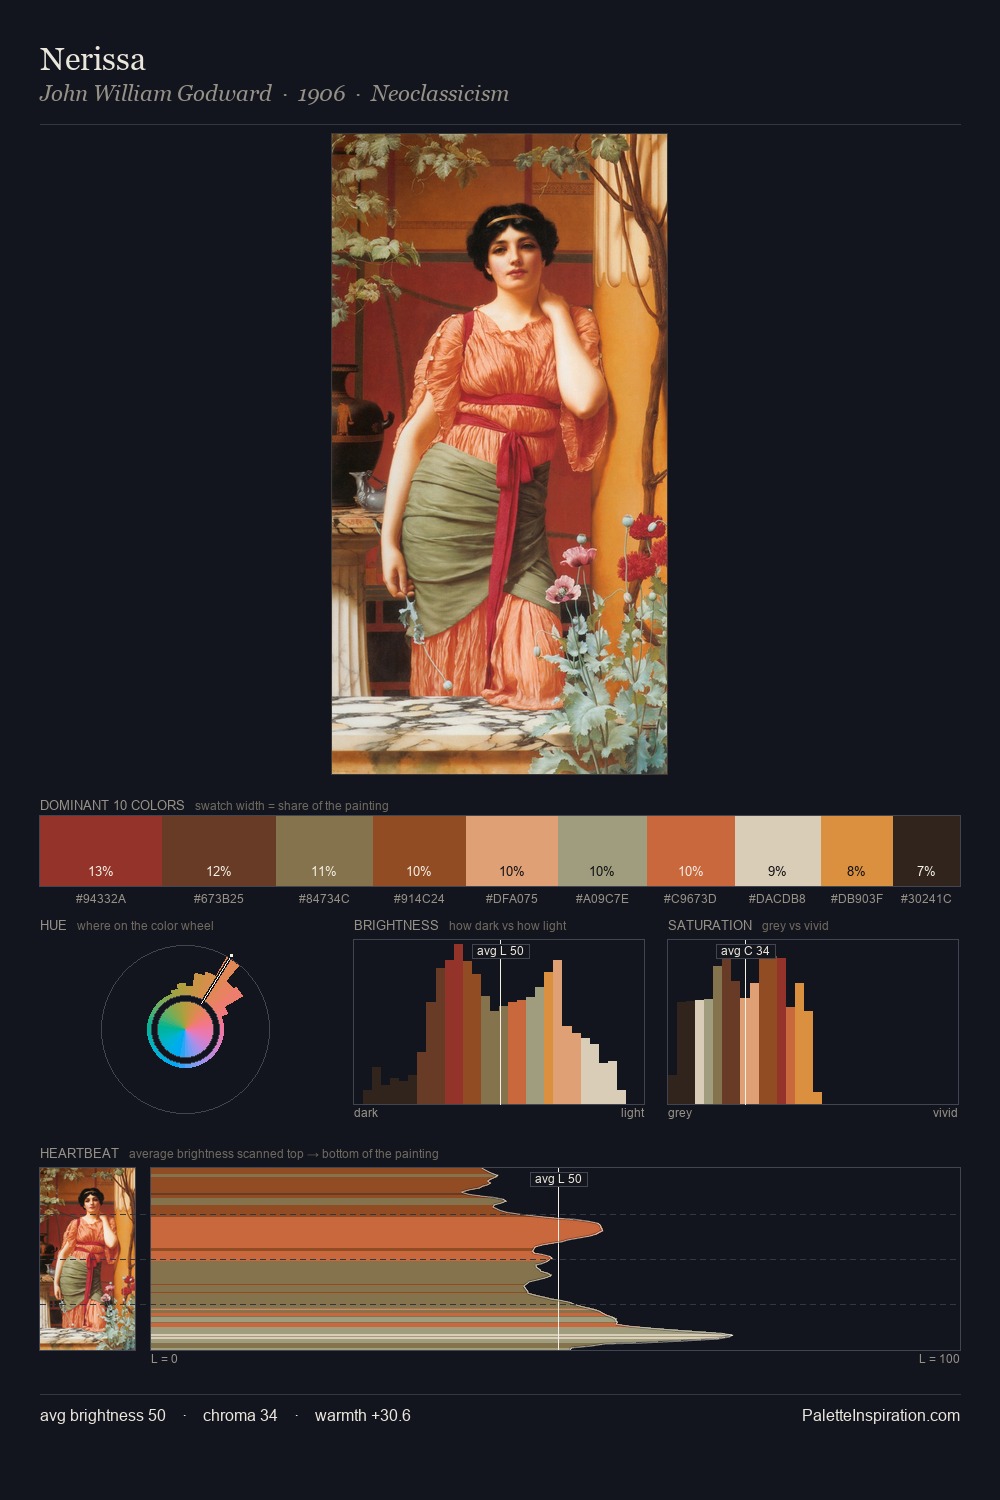Image resolution: width=1000 pixels, height=1500 pixels.
Task: Click the L = 100 axis label
Action: [x=939, y=1359]
